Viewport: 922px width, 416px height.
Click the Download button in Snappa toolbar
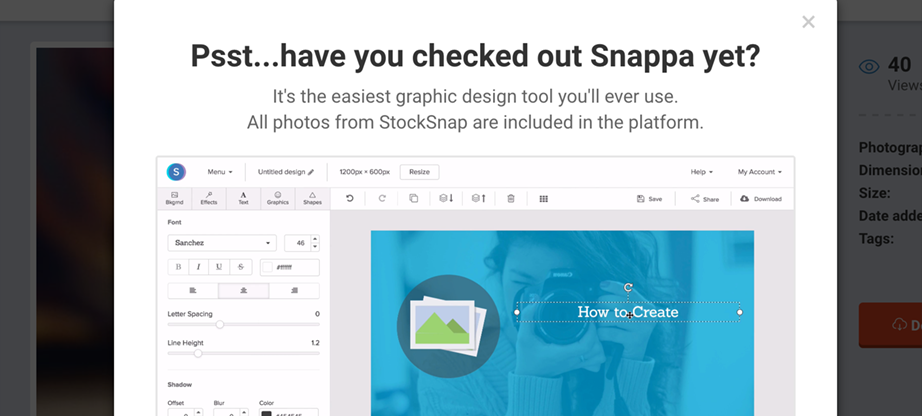pos(761,199)
